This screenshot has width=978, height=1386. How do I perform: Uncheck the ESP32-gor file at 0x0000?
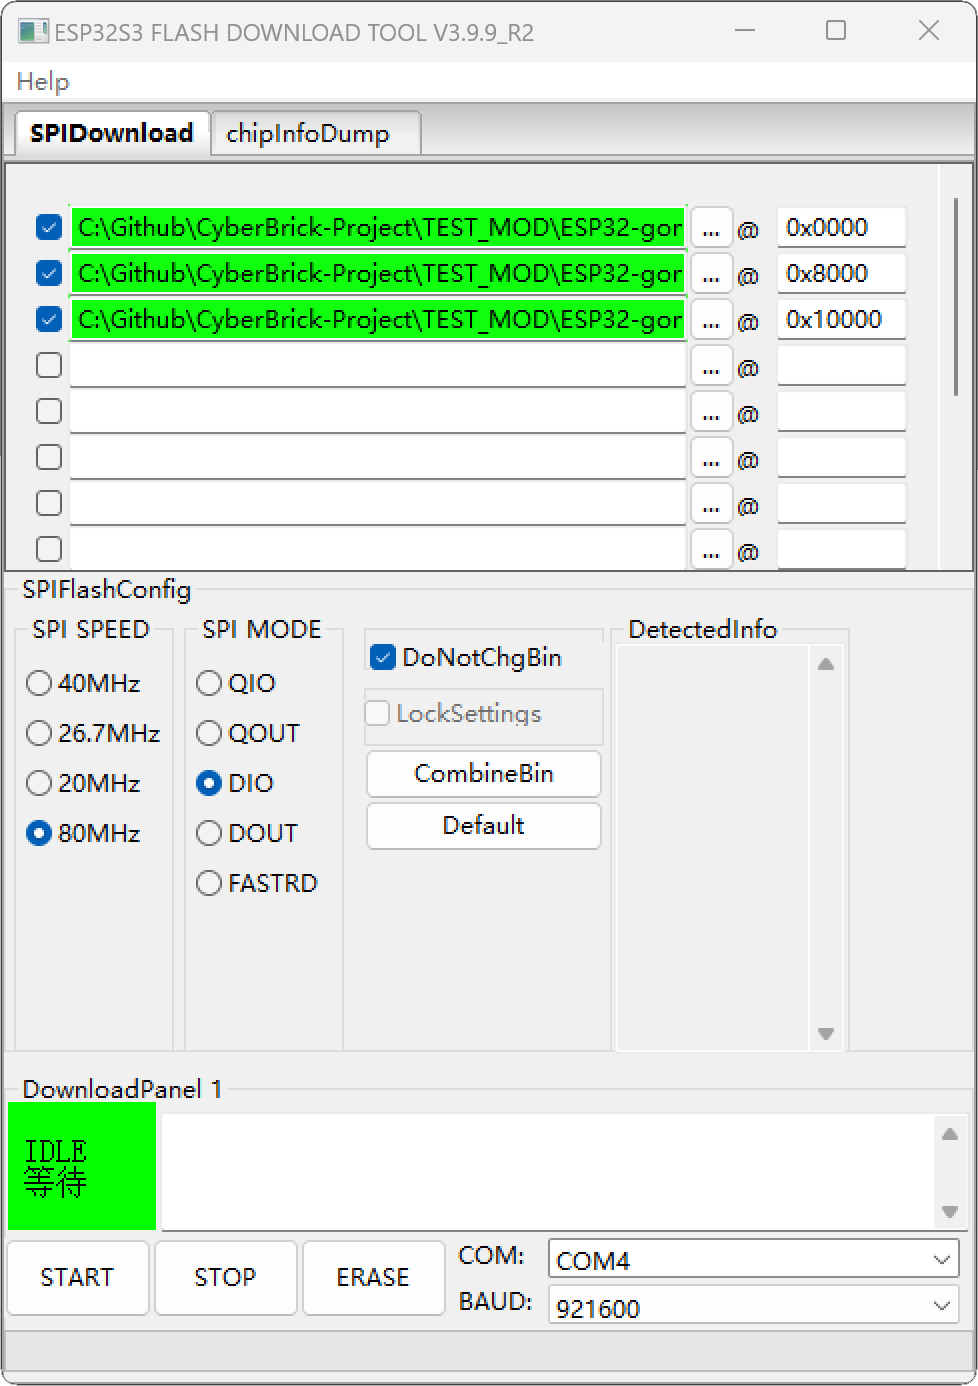pyautogui.click(x=47, y=227)
